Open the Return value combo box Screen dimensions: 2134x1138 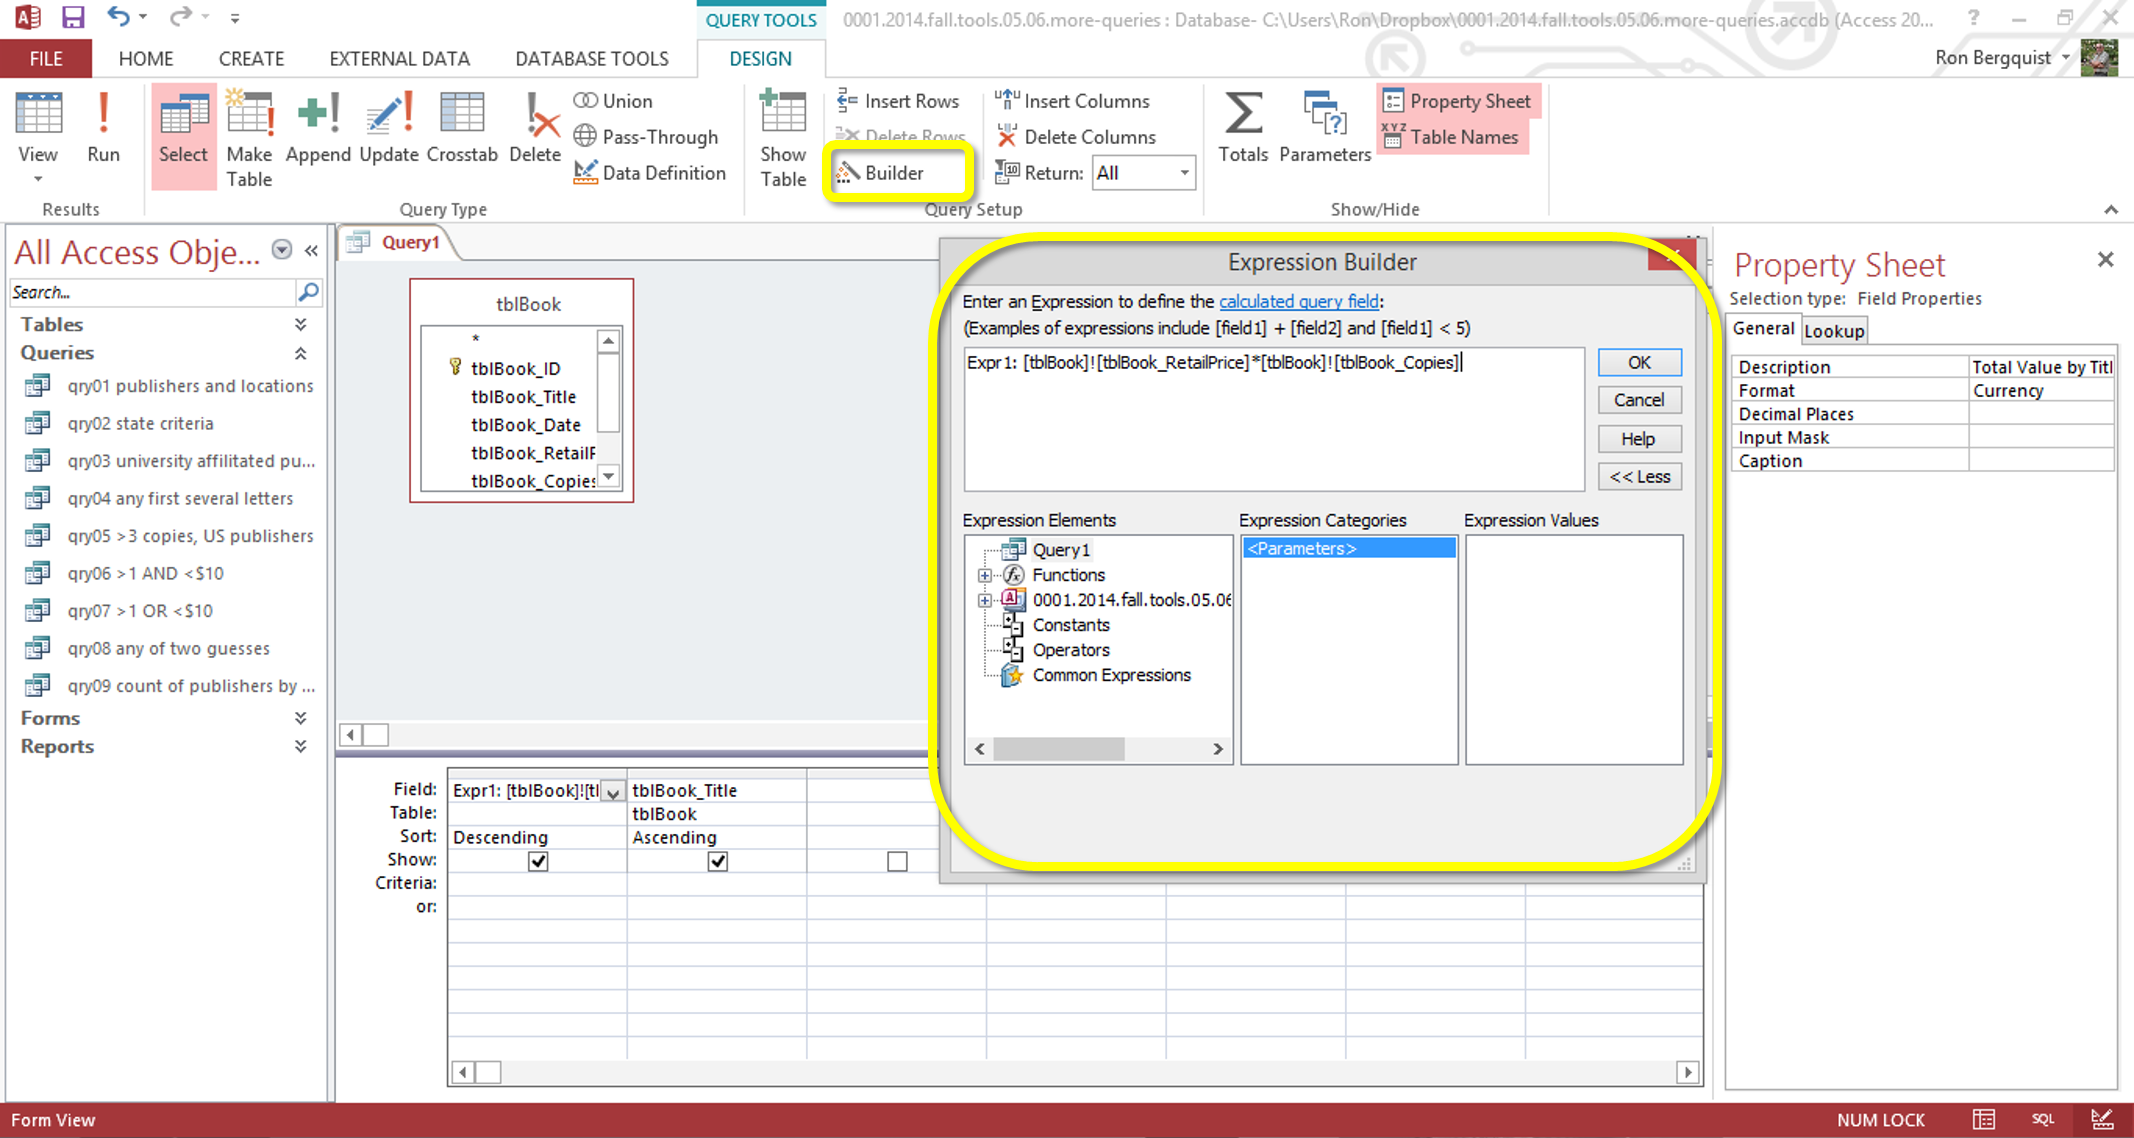pyautogui.click(x=1184, y=173)
